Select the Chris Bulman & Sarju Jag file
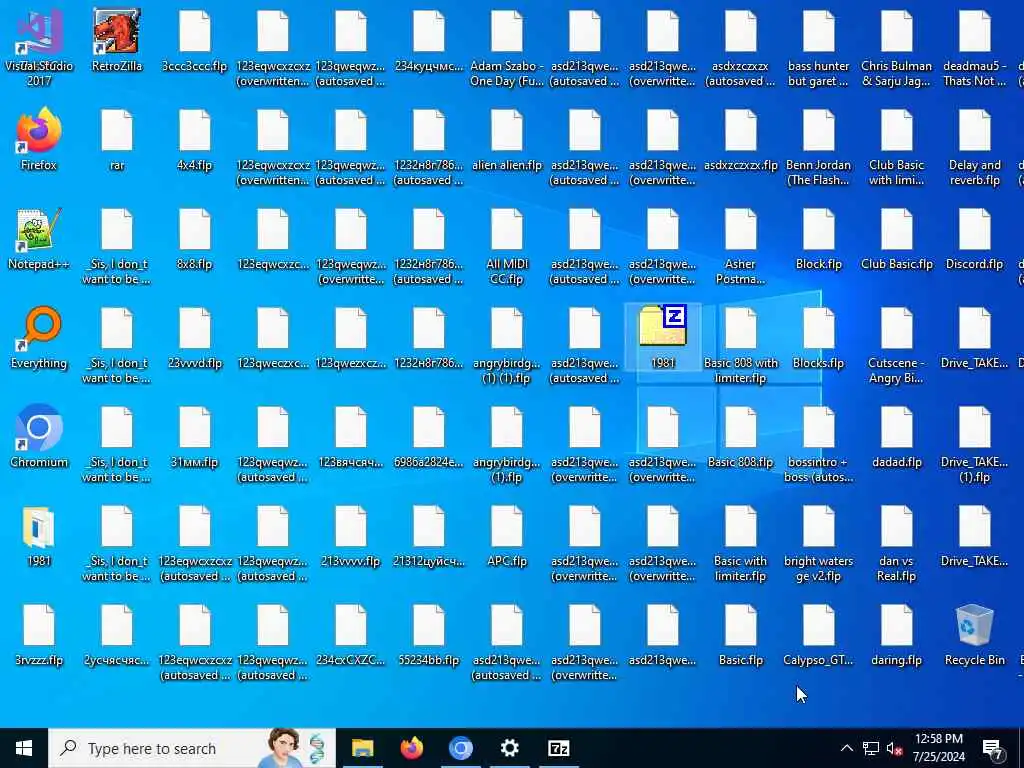Screen dimensions: 1024x768 click(x=897, y=48)
